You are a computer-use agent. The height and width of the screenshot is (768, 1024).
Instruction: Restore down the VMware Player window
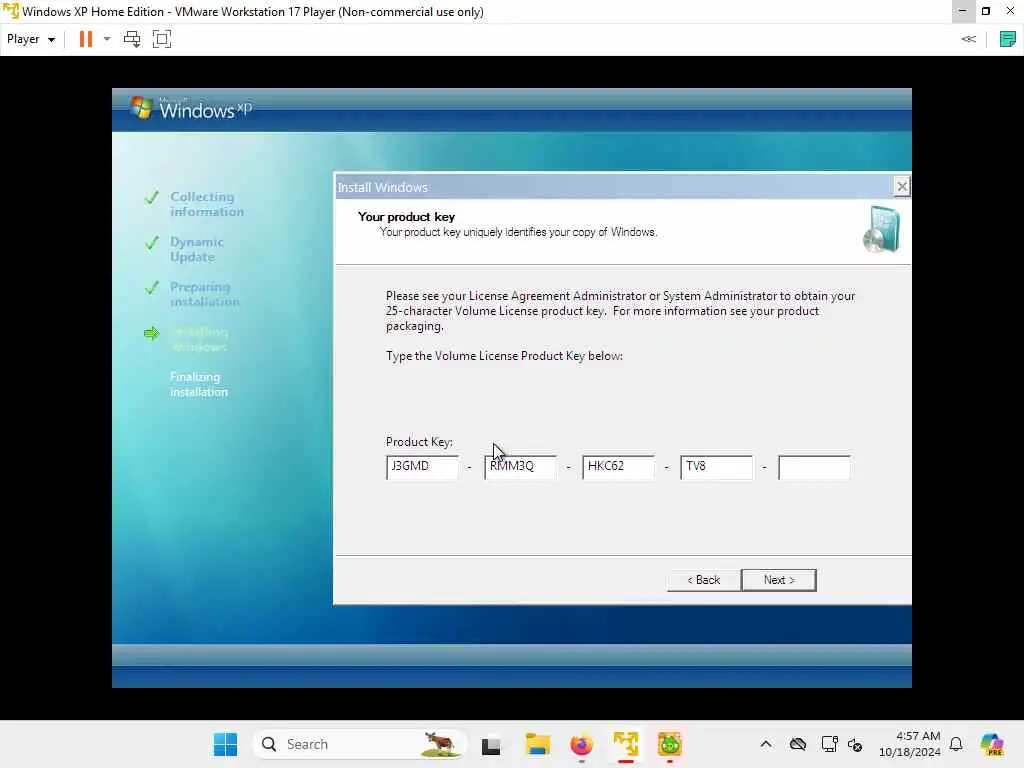(986, 11)
